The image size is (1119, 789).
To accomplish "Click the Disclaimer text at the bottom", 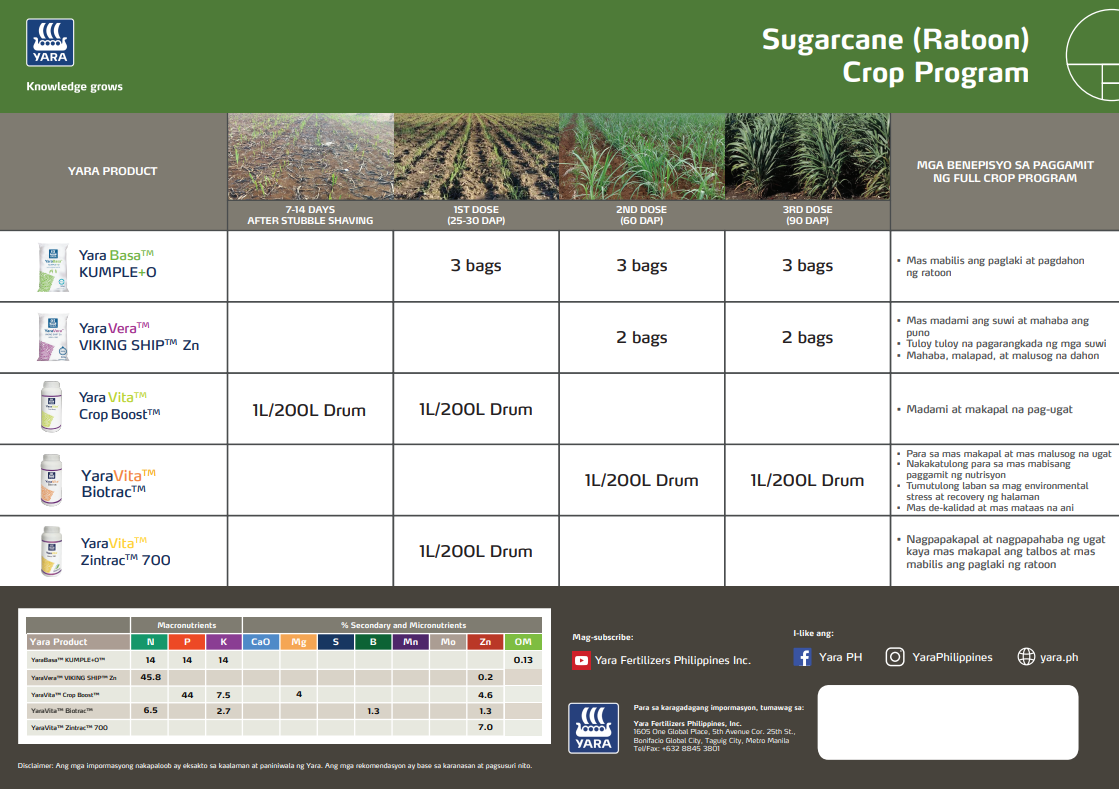I will (x=275, y=765).
